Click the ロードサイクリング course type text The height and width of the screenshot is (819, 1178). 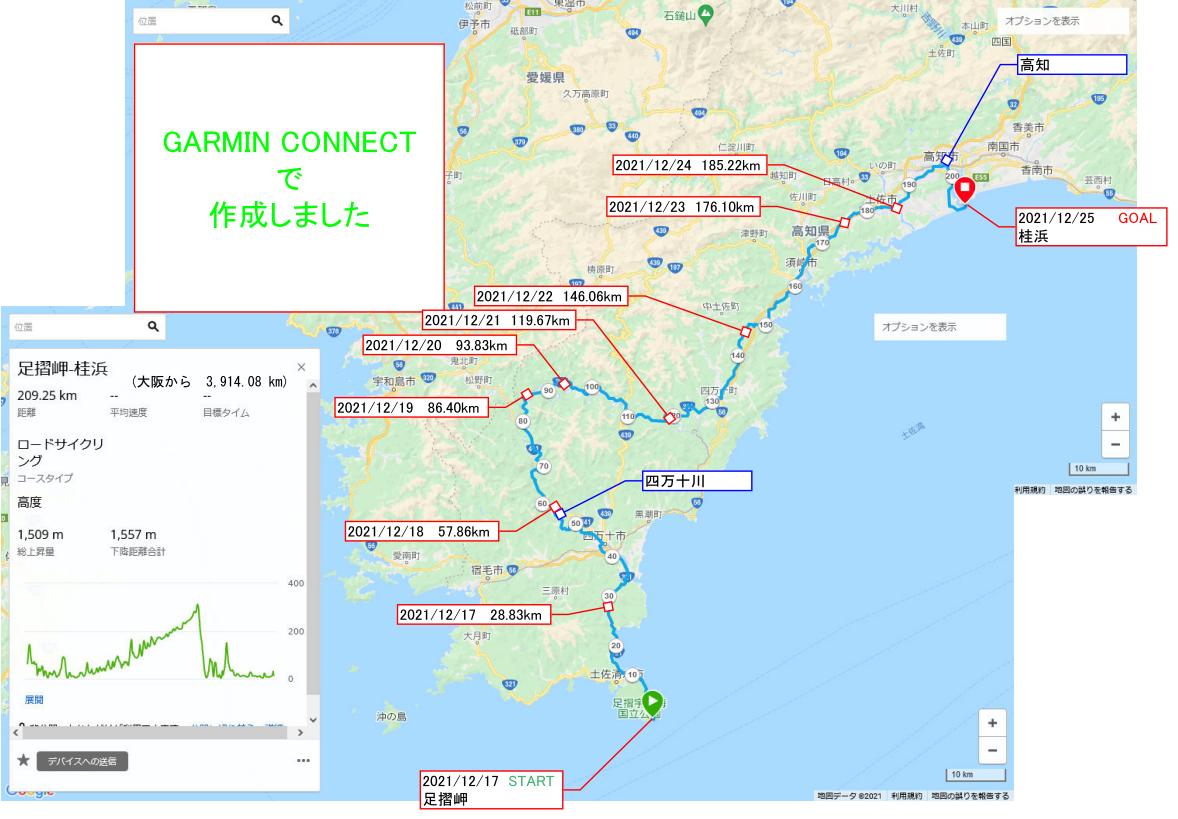click(60, 452)
